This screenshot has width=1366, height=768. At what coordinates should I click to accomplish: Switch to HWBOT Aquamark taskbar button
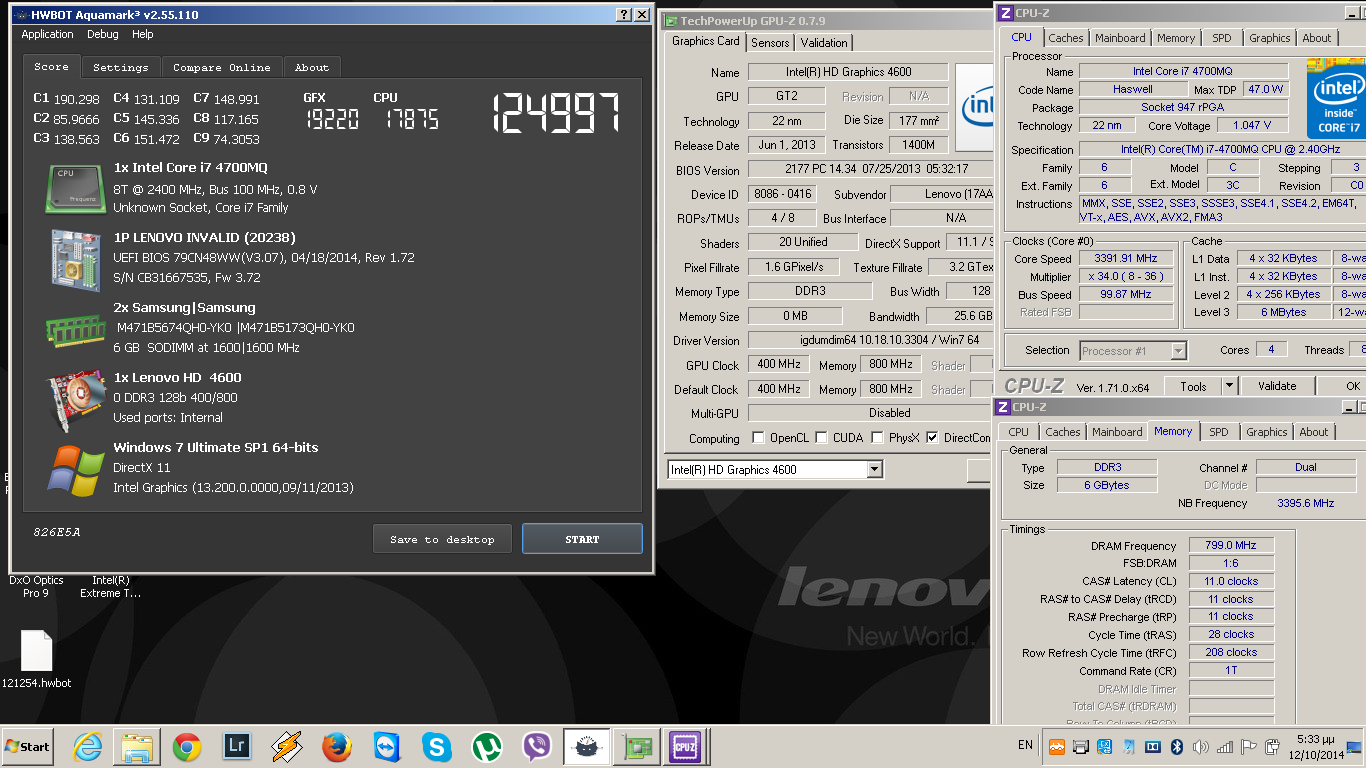[587, 746]
